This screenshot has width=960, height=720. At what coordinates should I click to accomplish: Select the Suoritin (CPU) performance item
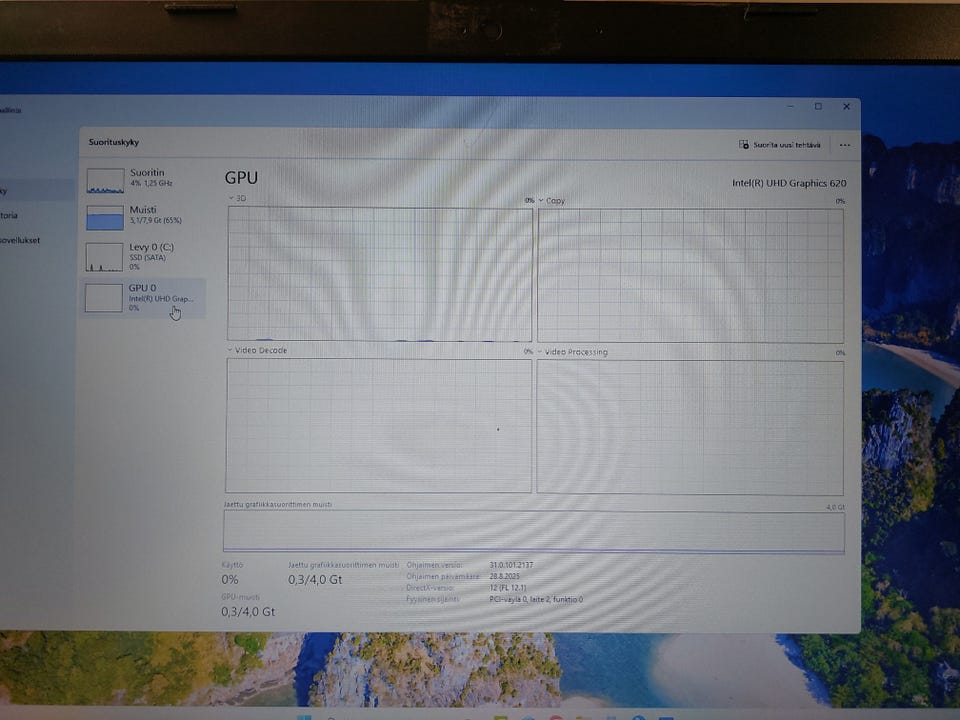[x=143, y=180]
